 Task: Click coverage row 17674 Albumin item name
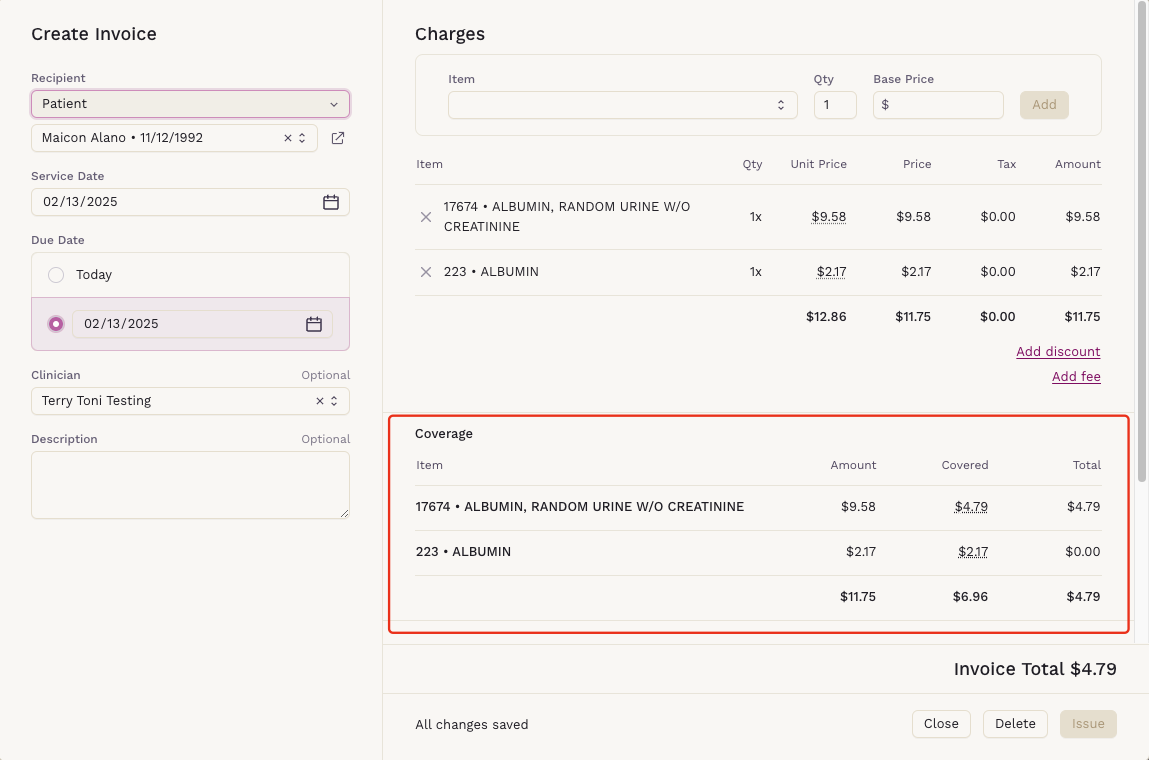click(580, 507)
